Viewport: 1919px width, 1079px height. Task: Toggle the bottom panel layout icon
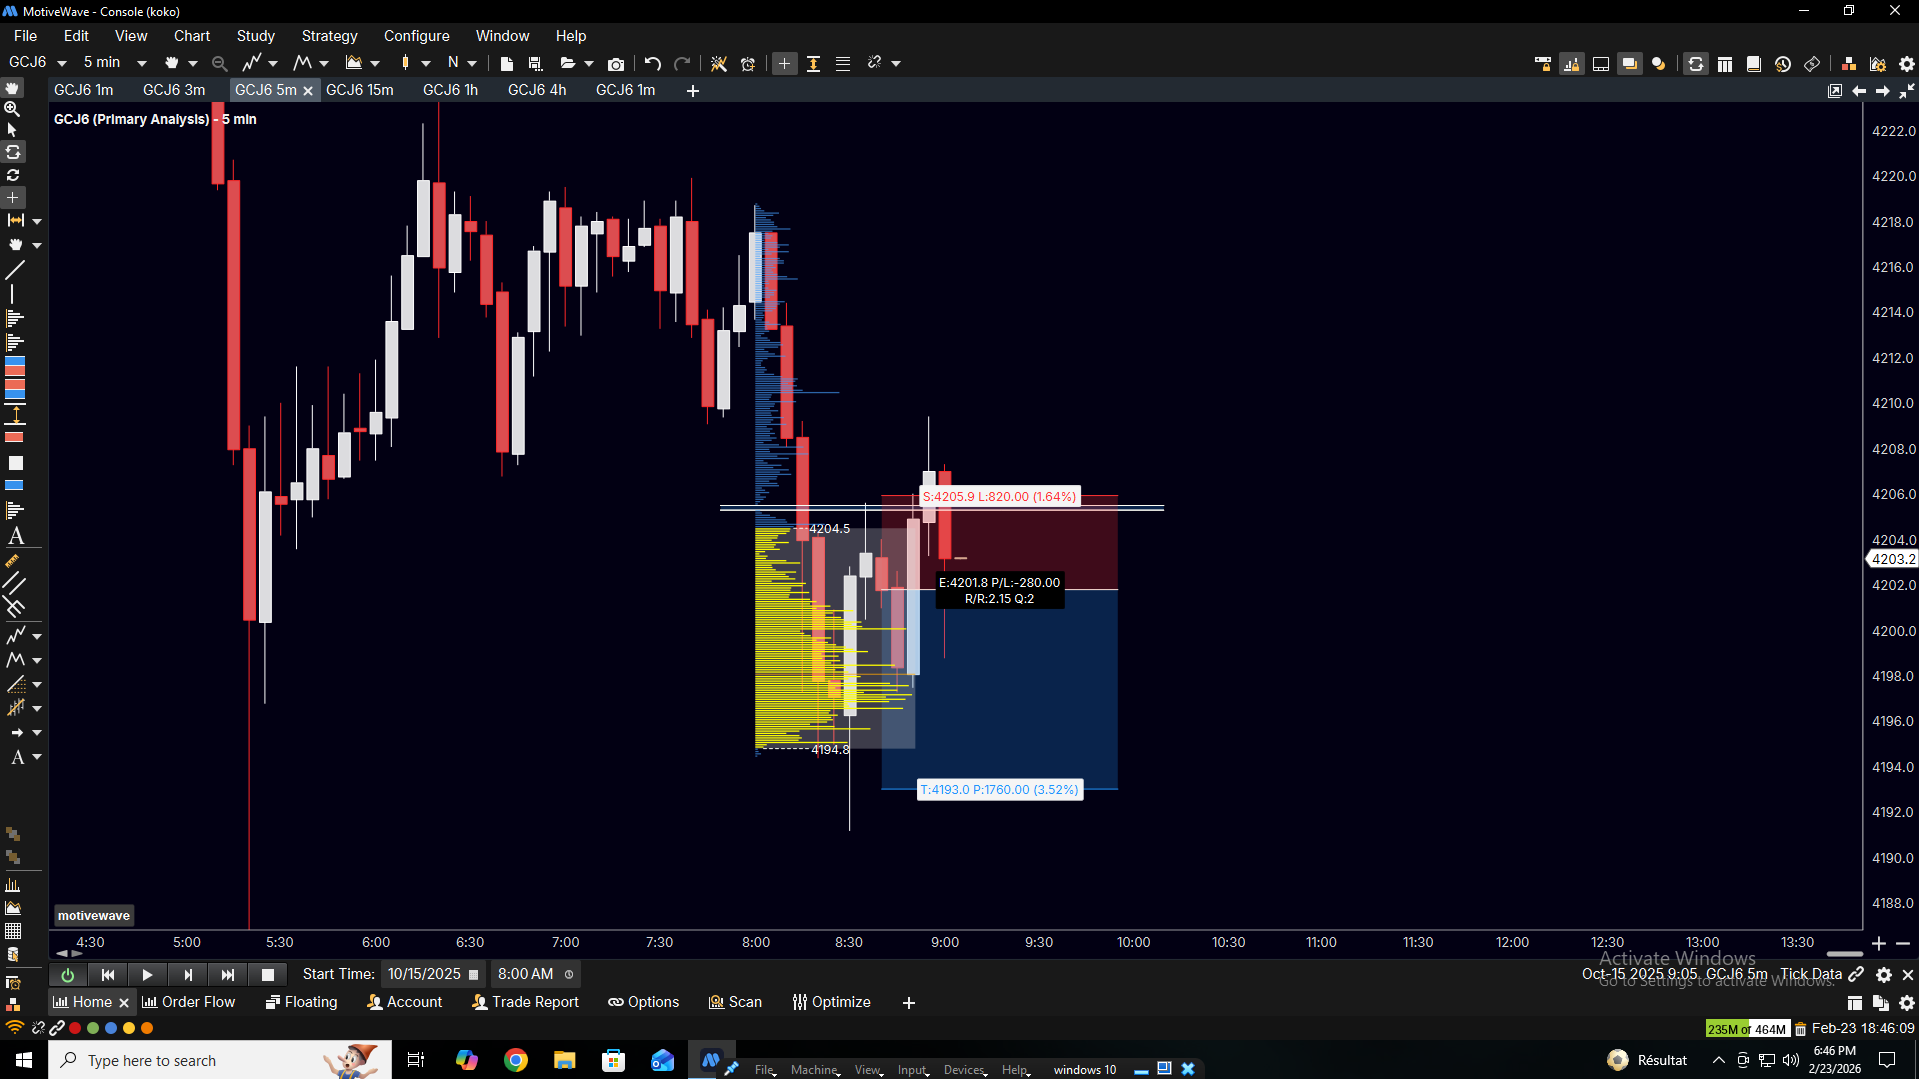[1601, 63]
